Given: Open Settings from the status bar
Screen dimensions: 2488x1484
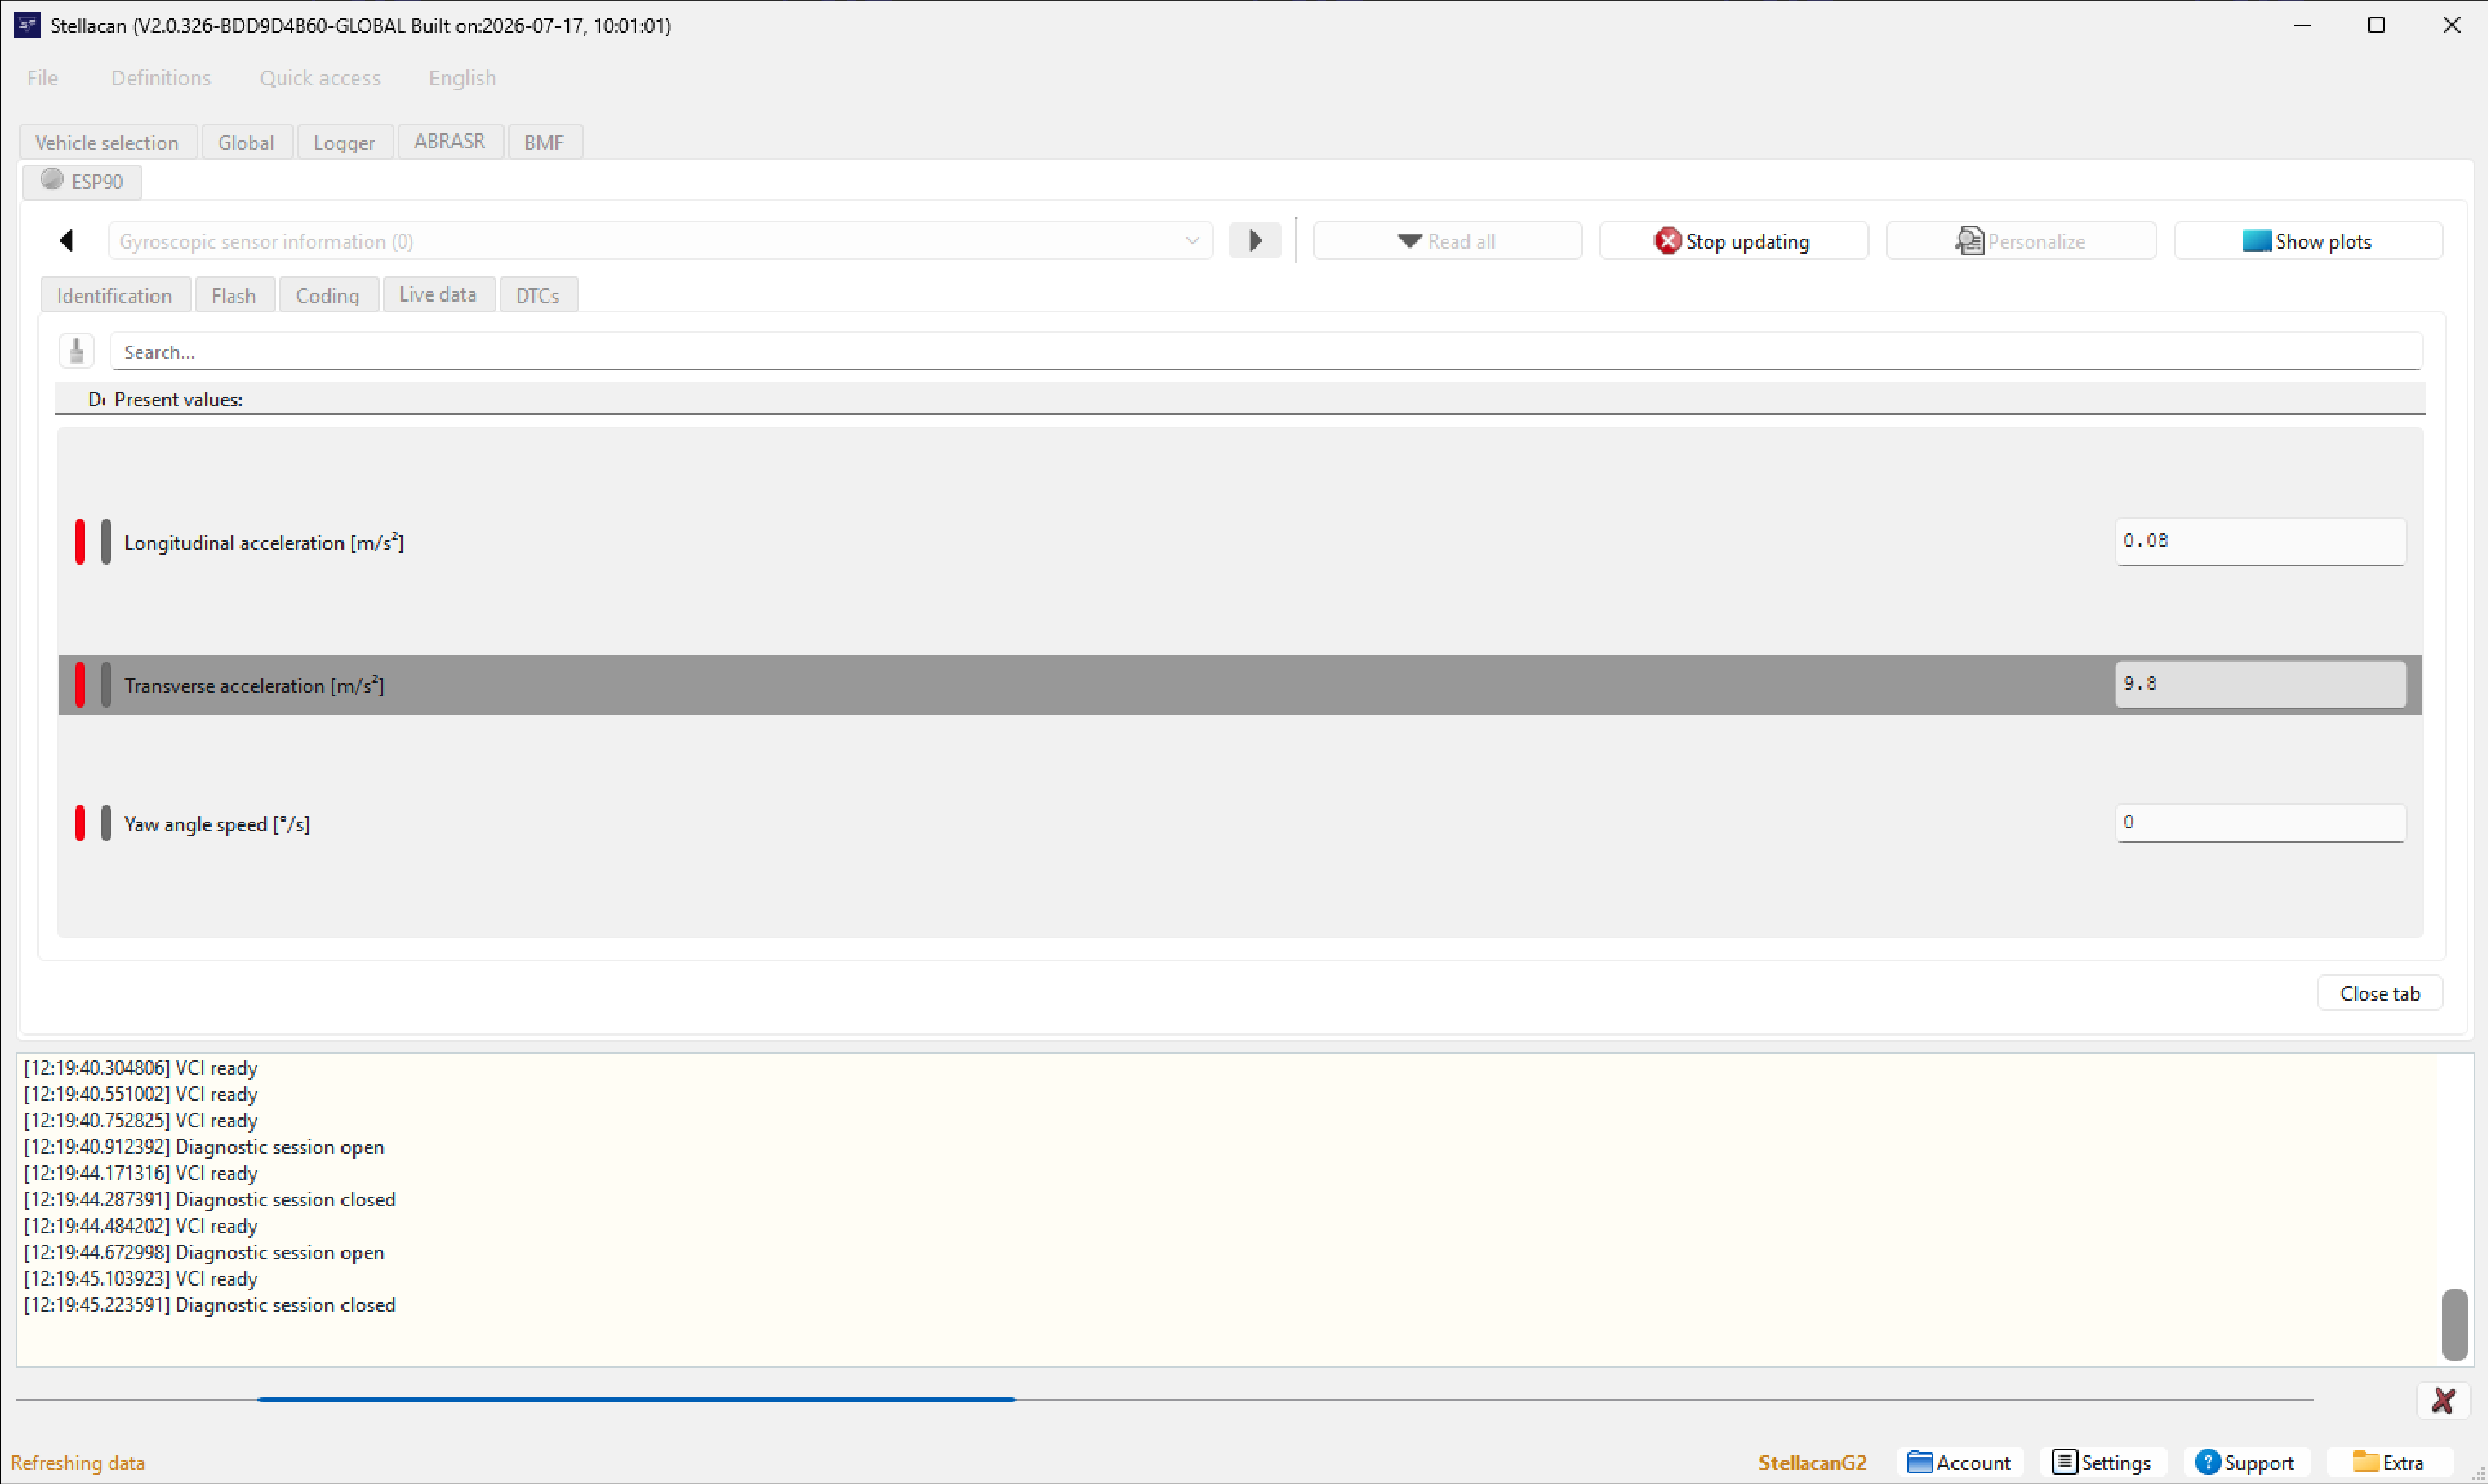Looking at the screenshot, I should point(2102,1463).
